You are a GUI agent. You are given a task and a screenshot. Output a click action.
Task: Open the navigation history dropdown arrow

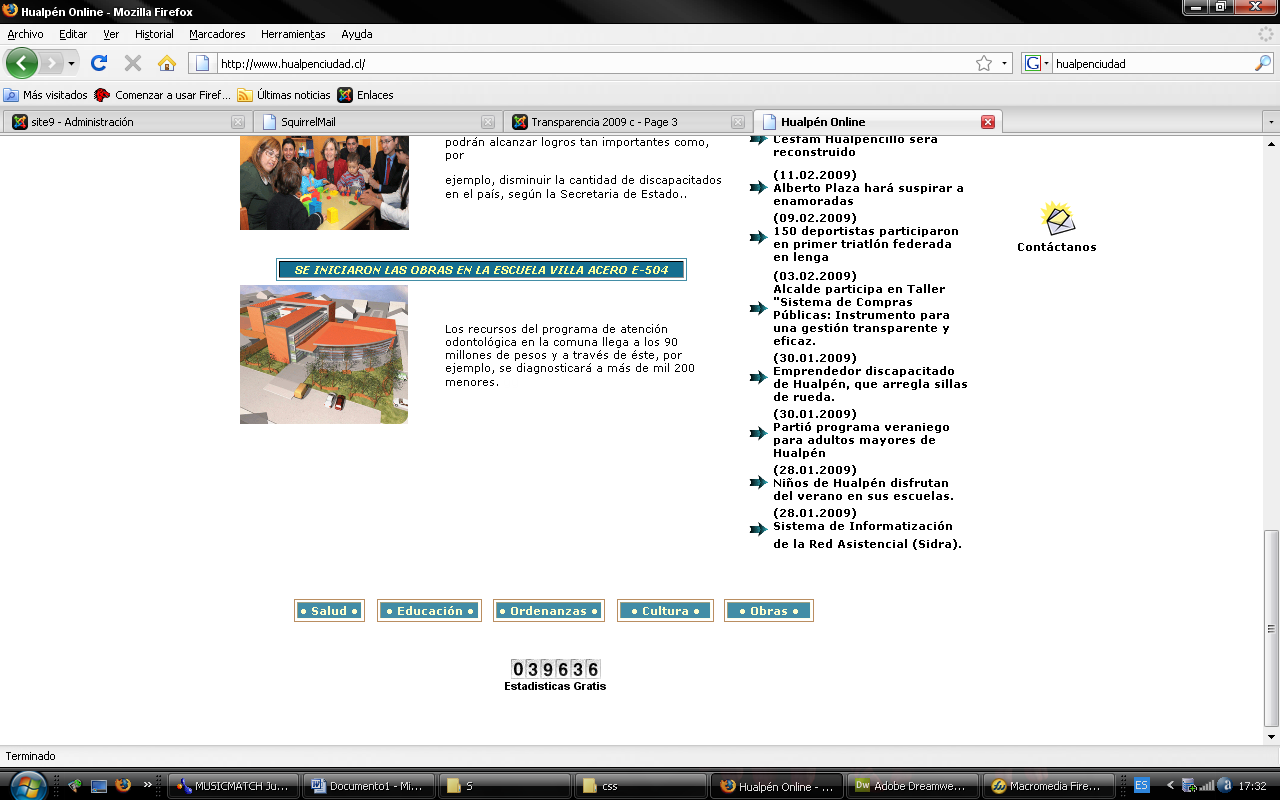71,63
